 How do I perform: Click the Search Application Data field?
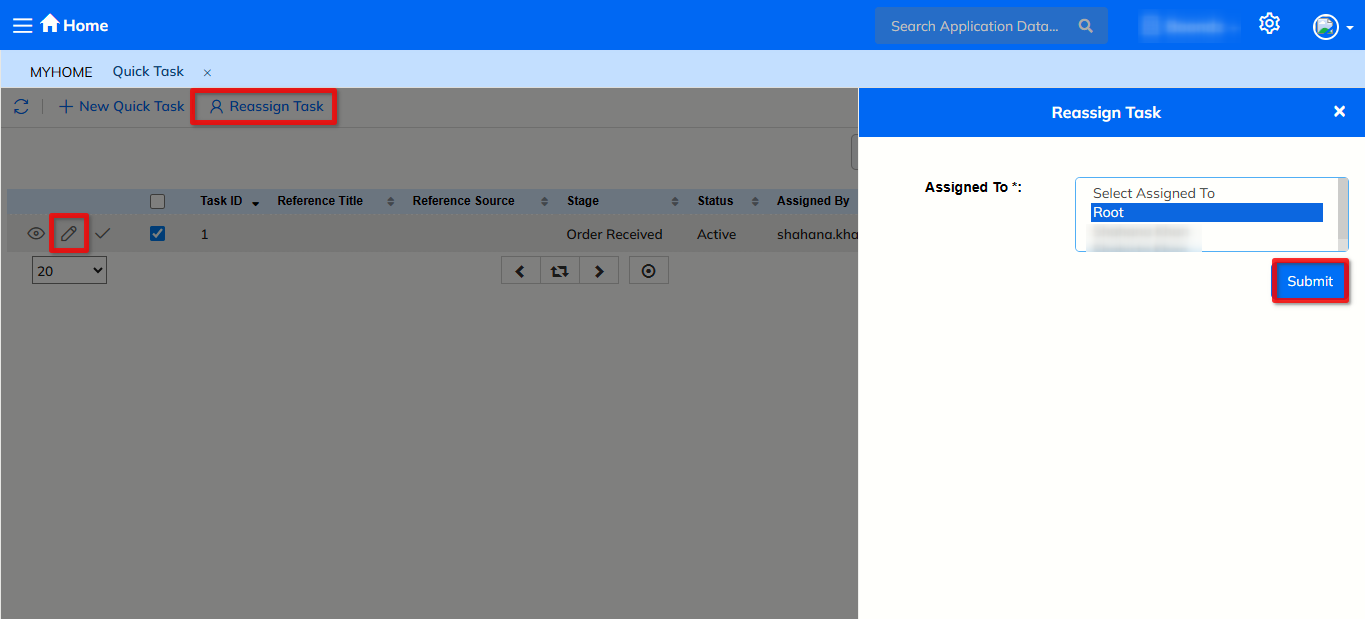click(x=974, y=26)
